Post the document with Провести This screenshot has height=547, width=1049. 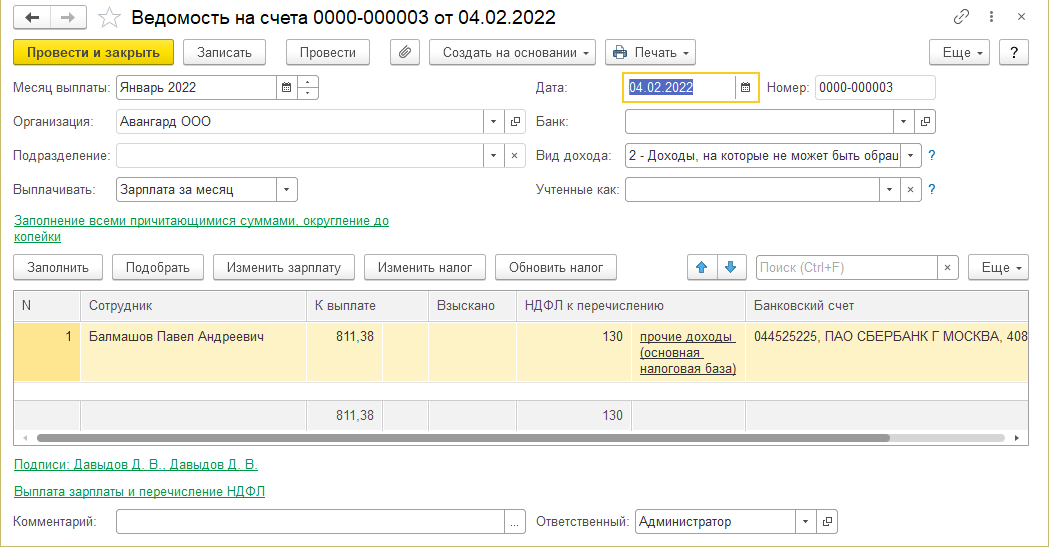point(328,52)
